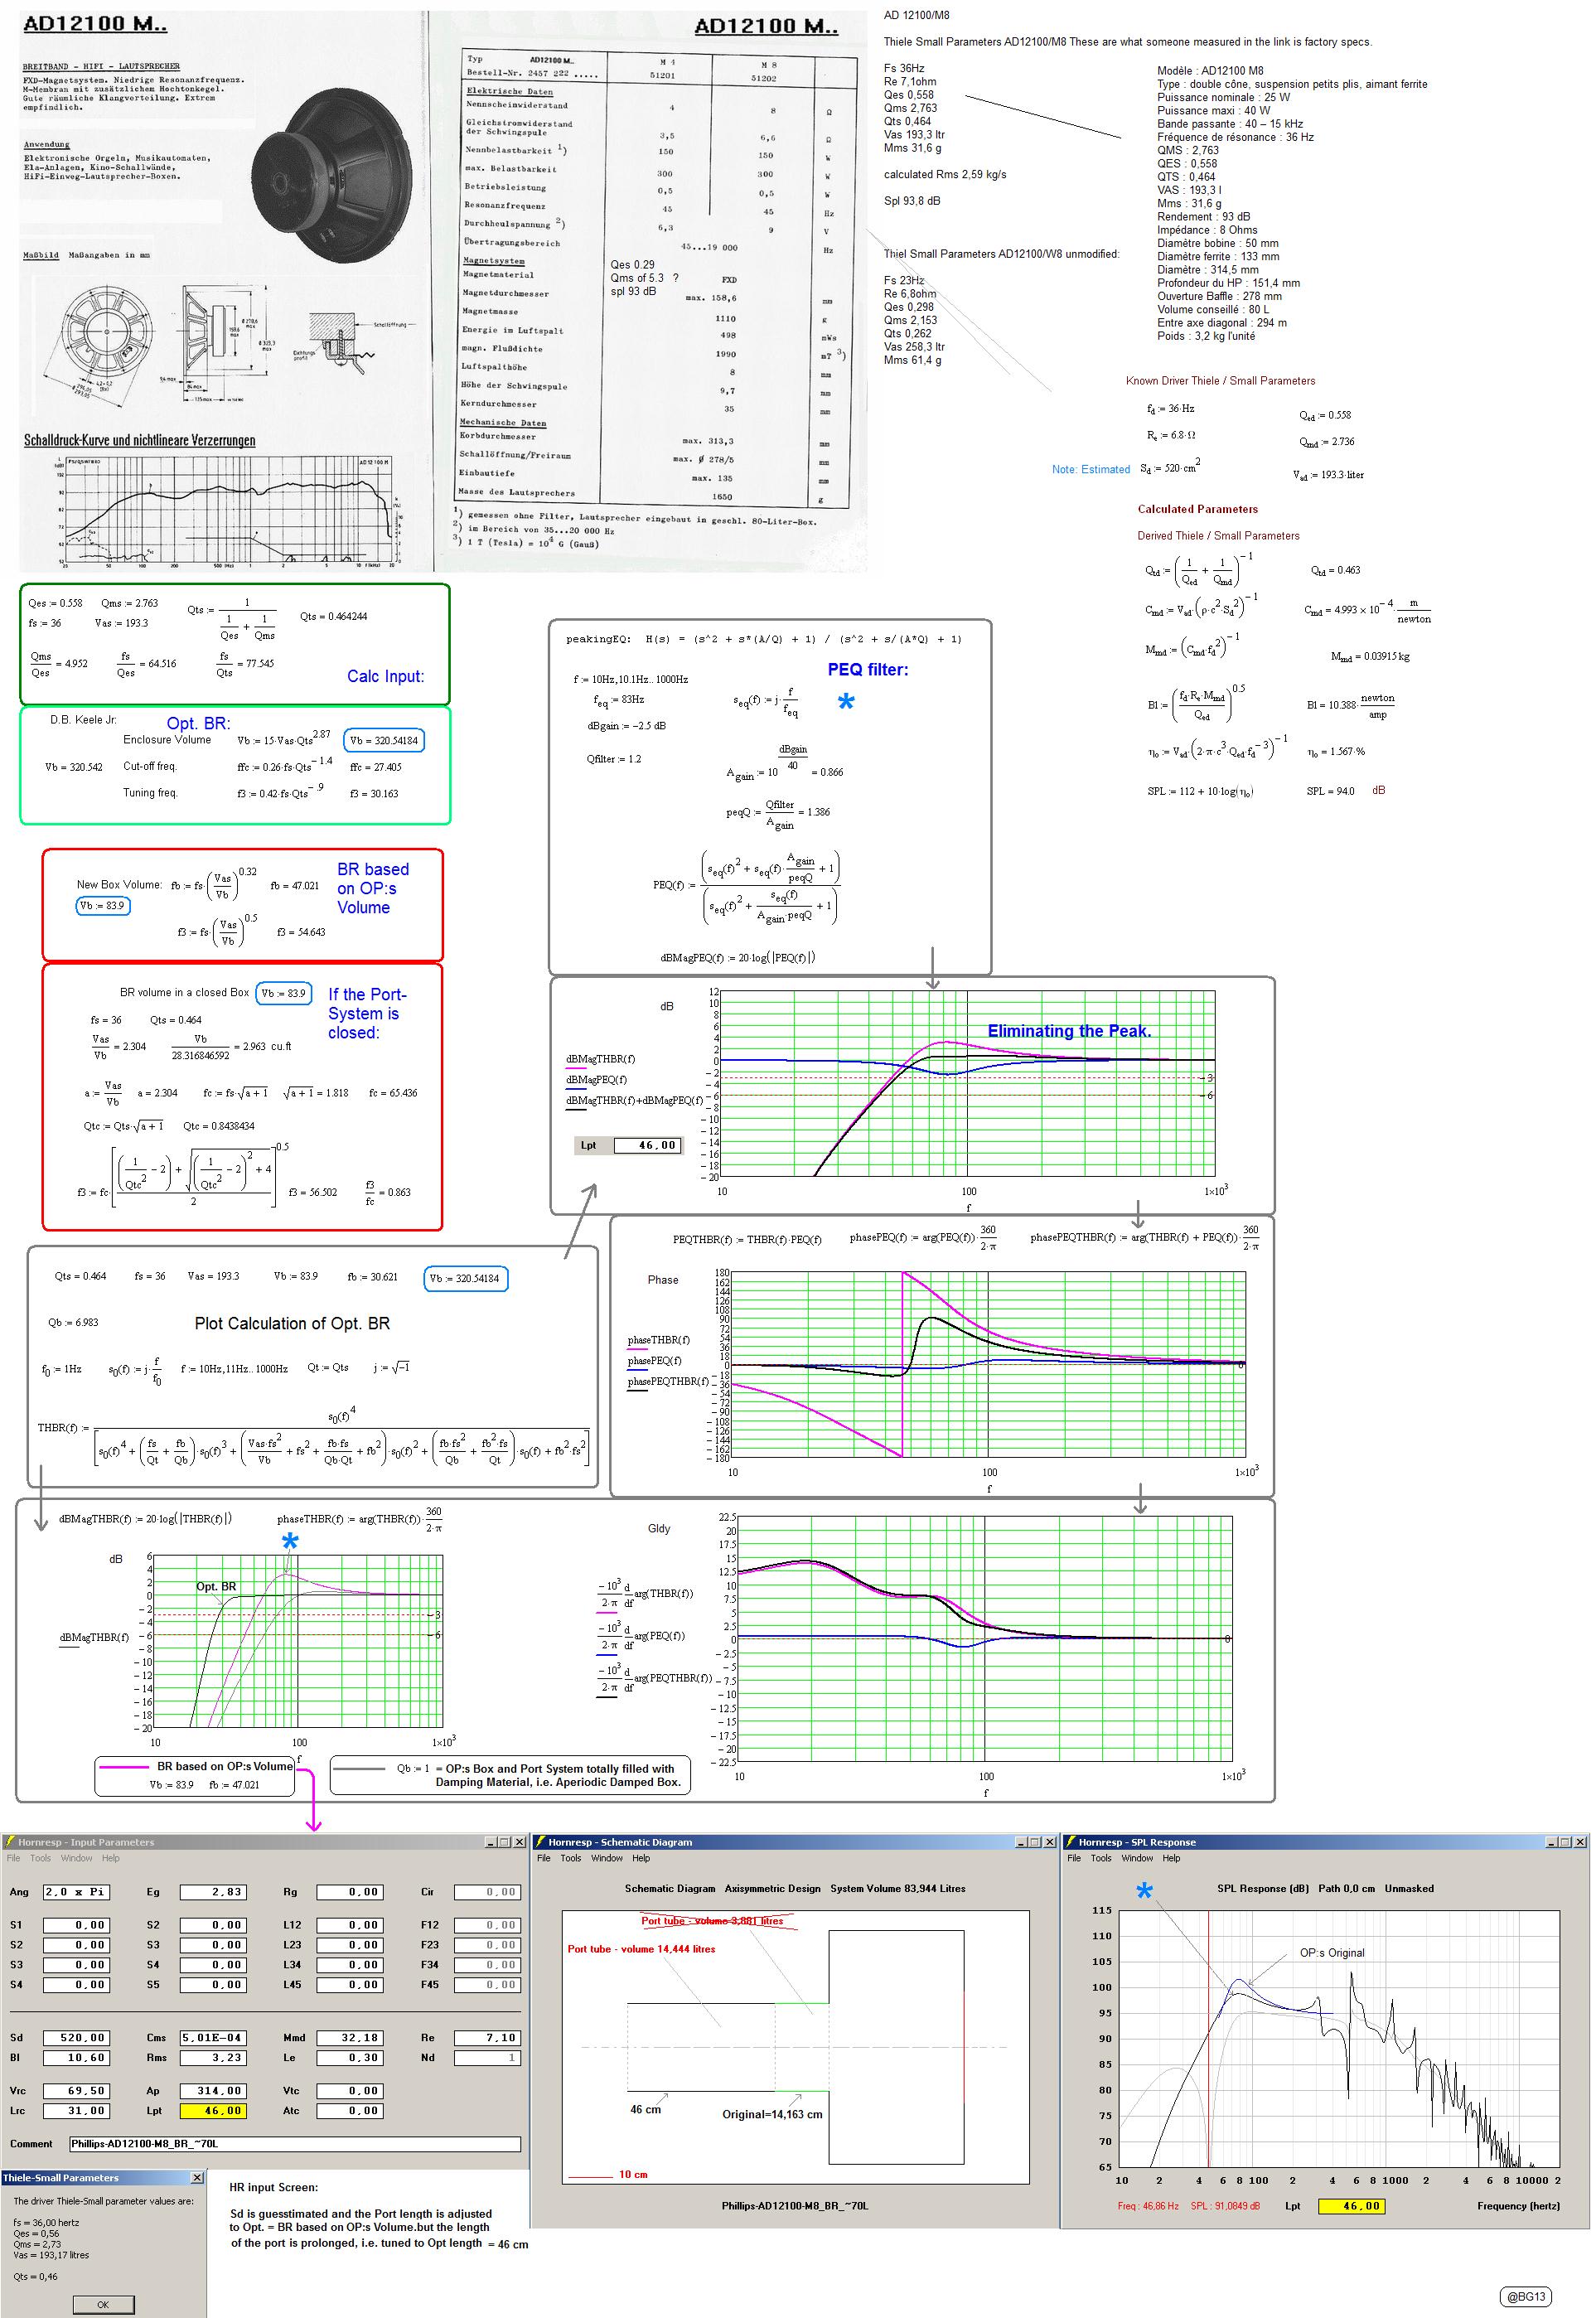Click the L34 input field
The height and width of the screenshot is (2318, 1596).
349,1965
